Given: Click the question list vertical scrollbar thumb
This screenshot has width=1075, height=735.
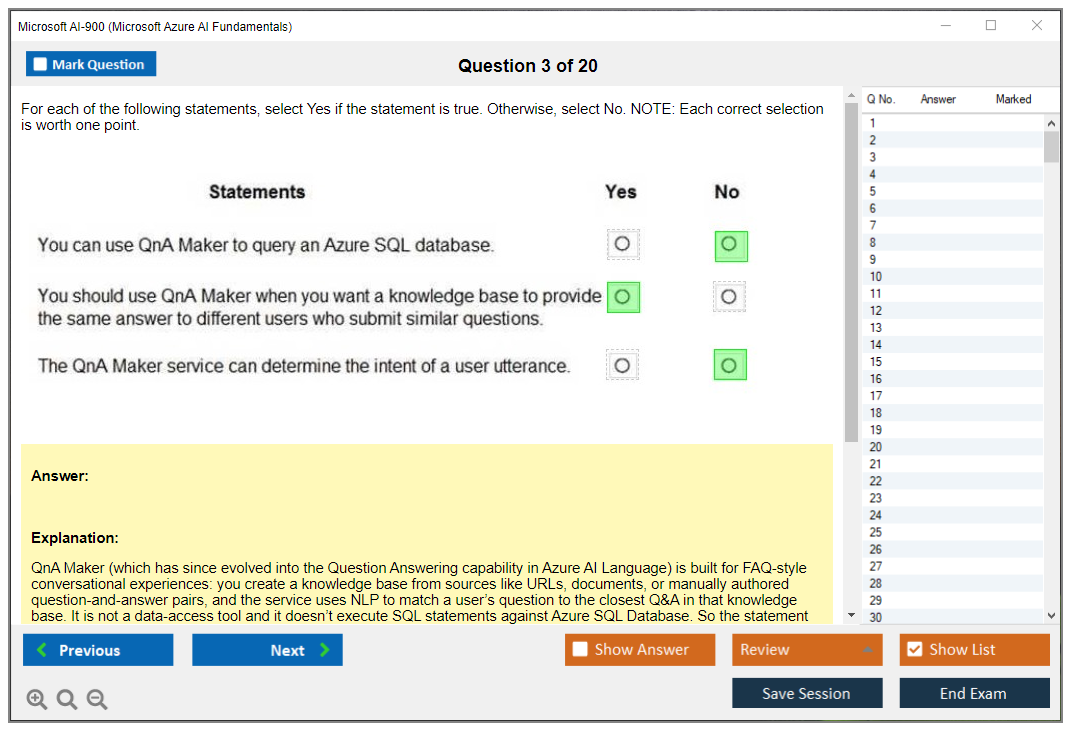Looking at the screenshot, I should 1051,146.
